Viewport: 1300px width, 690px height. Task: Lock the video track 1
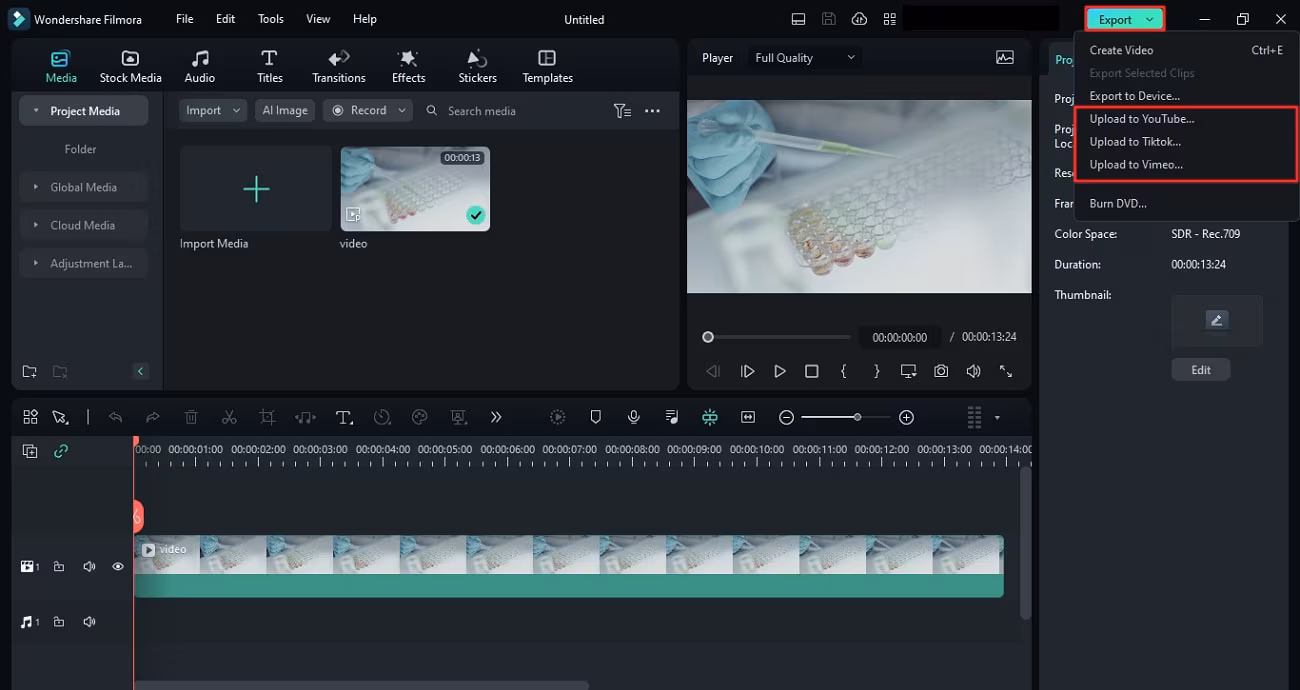[x=59, y=567]
